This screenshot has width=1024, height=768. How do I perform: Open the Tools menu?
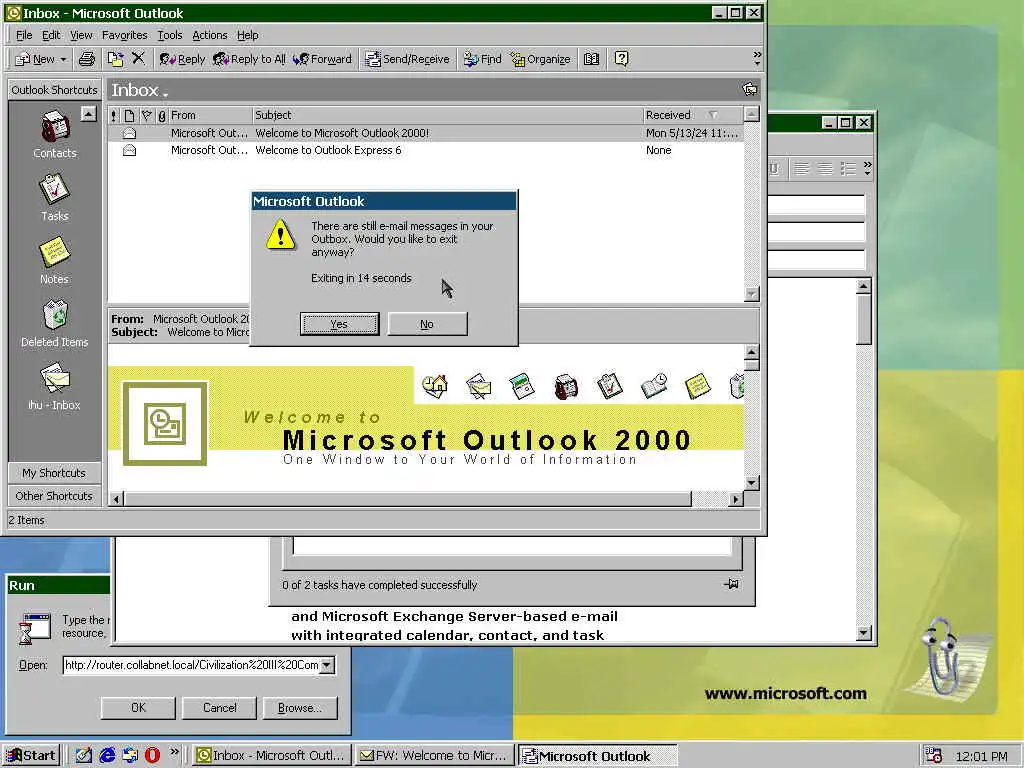pyautogui.click(x=170, y=35)
